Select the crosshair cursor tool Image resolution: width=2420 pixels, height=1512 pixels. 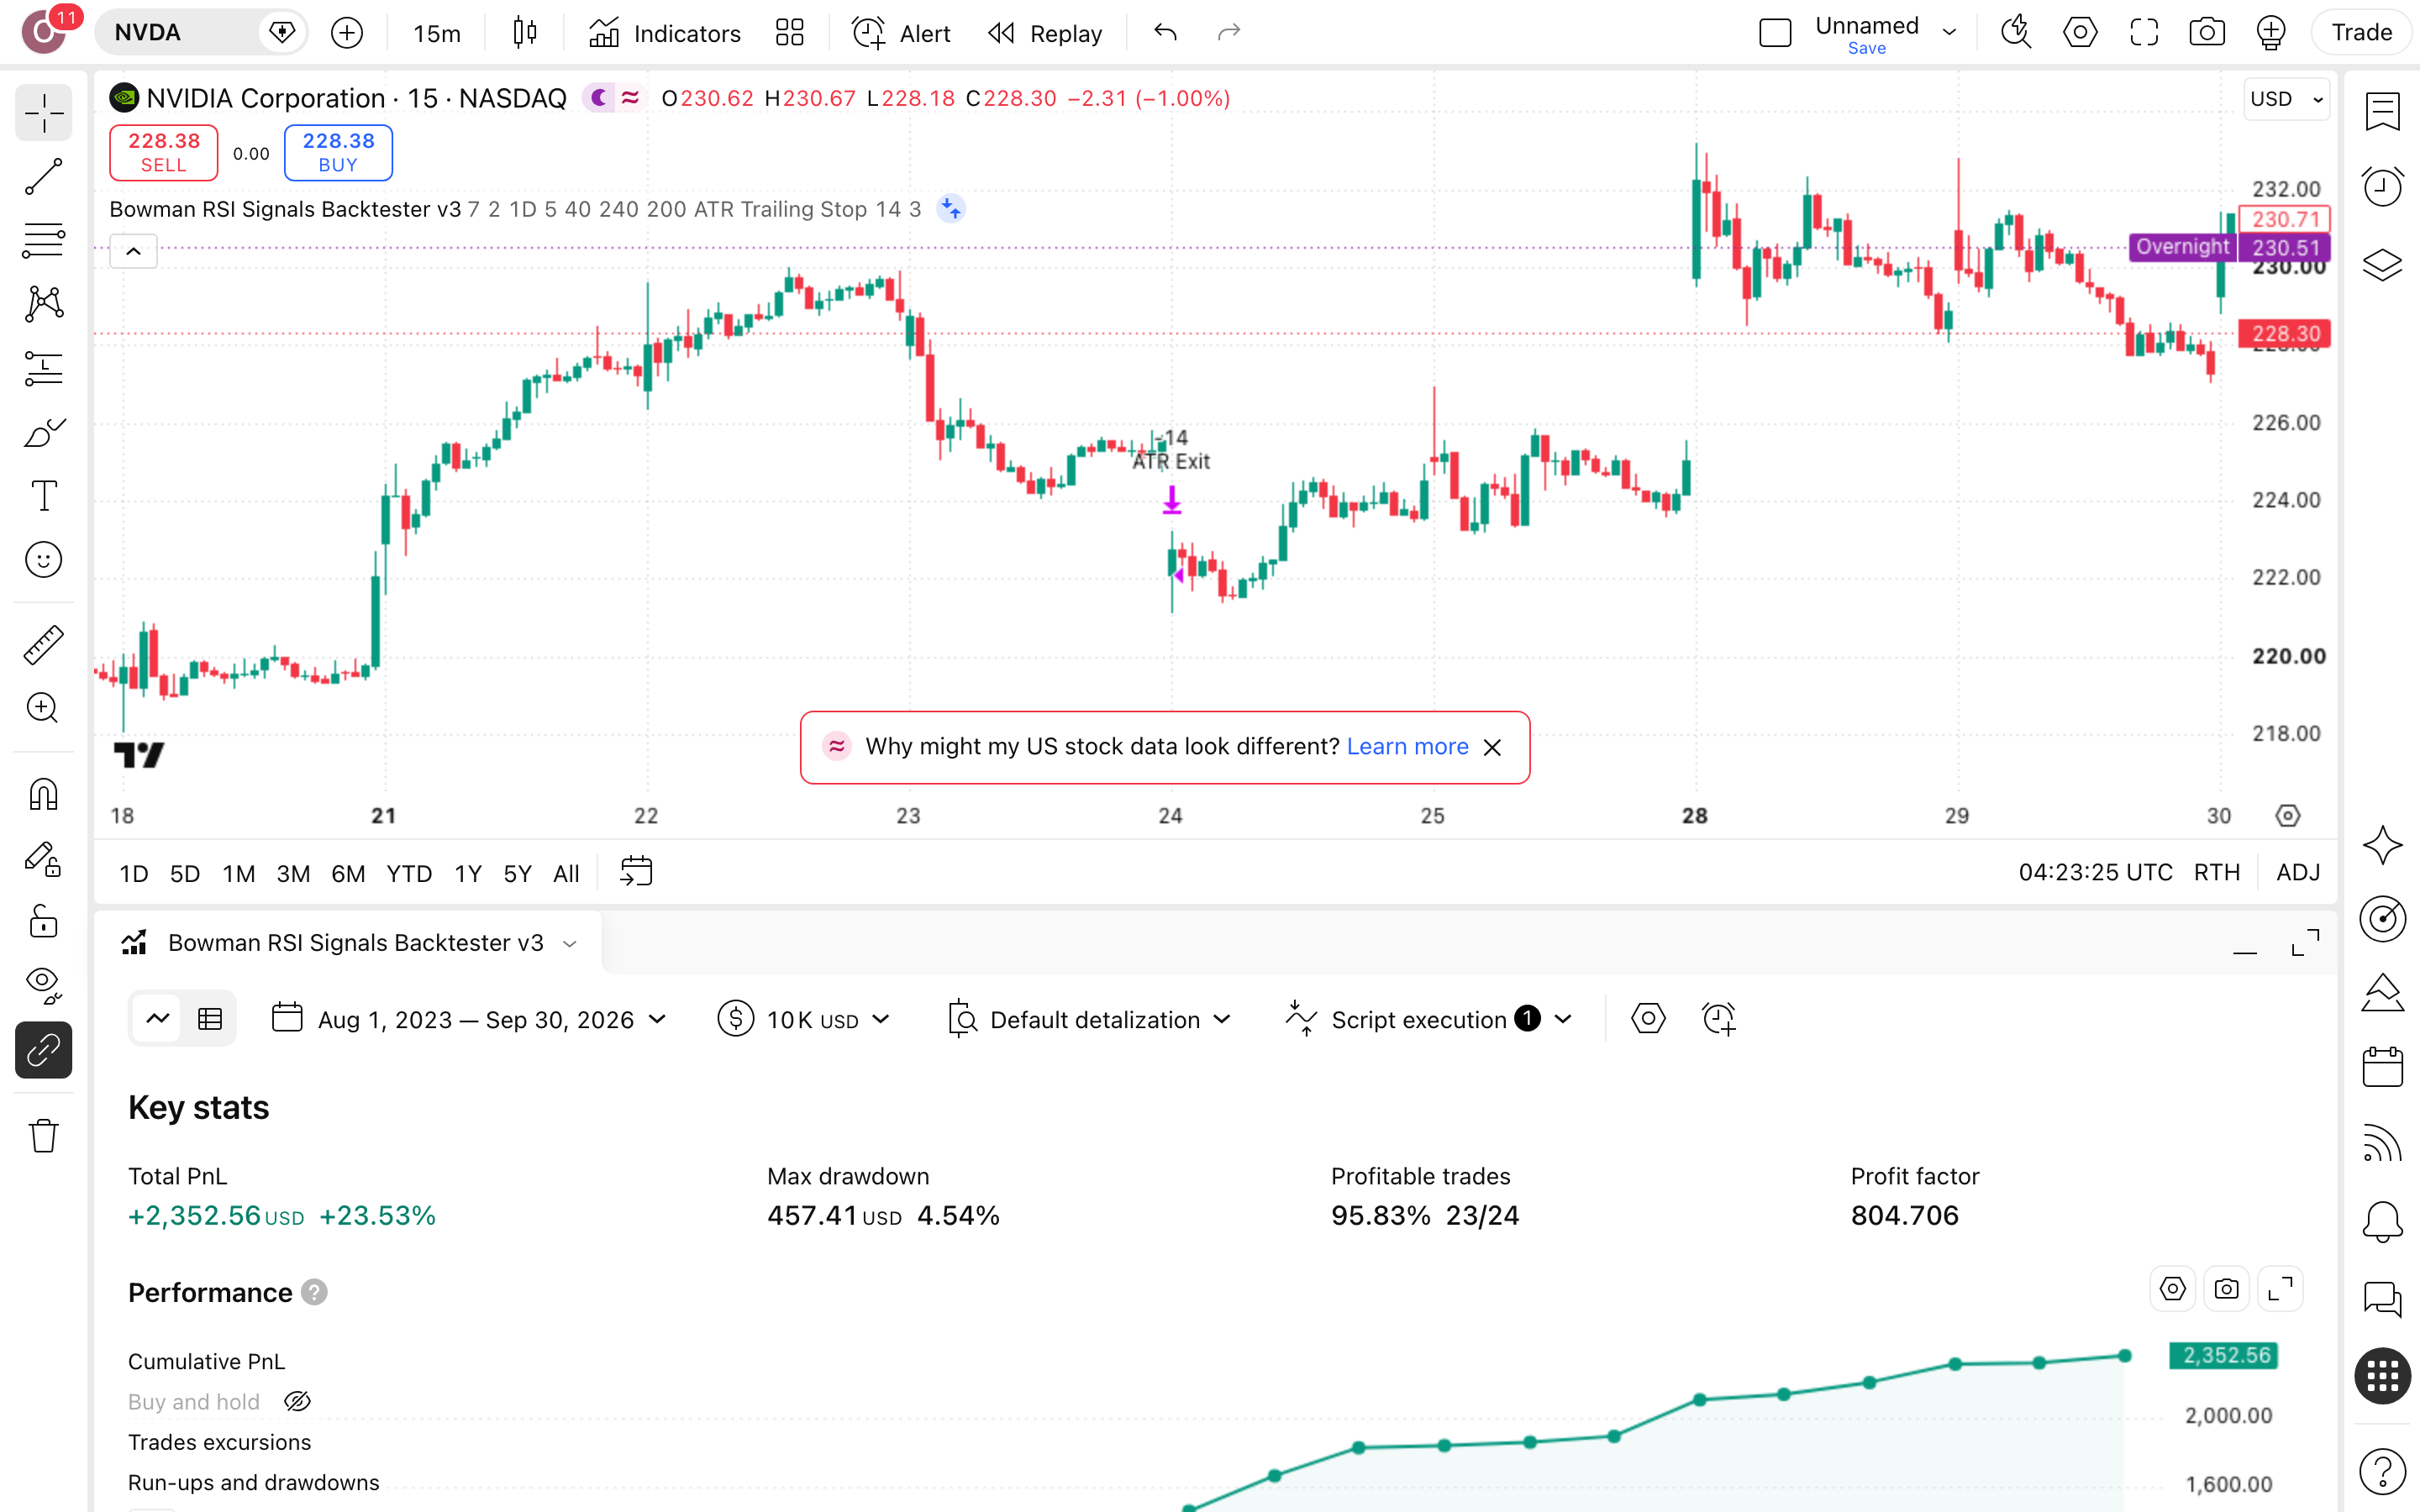44,113
